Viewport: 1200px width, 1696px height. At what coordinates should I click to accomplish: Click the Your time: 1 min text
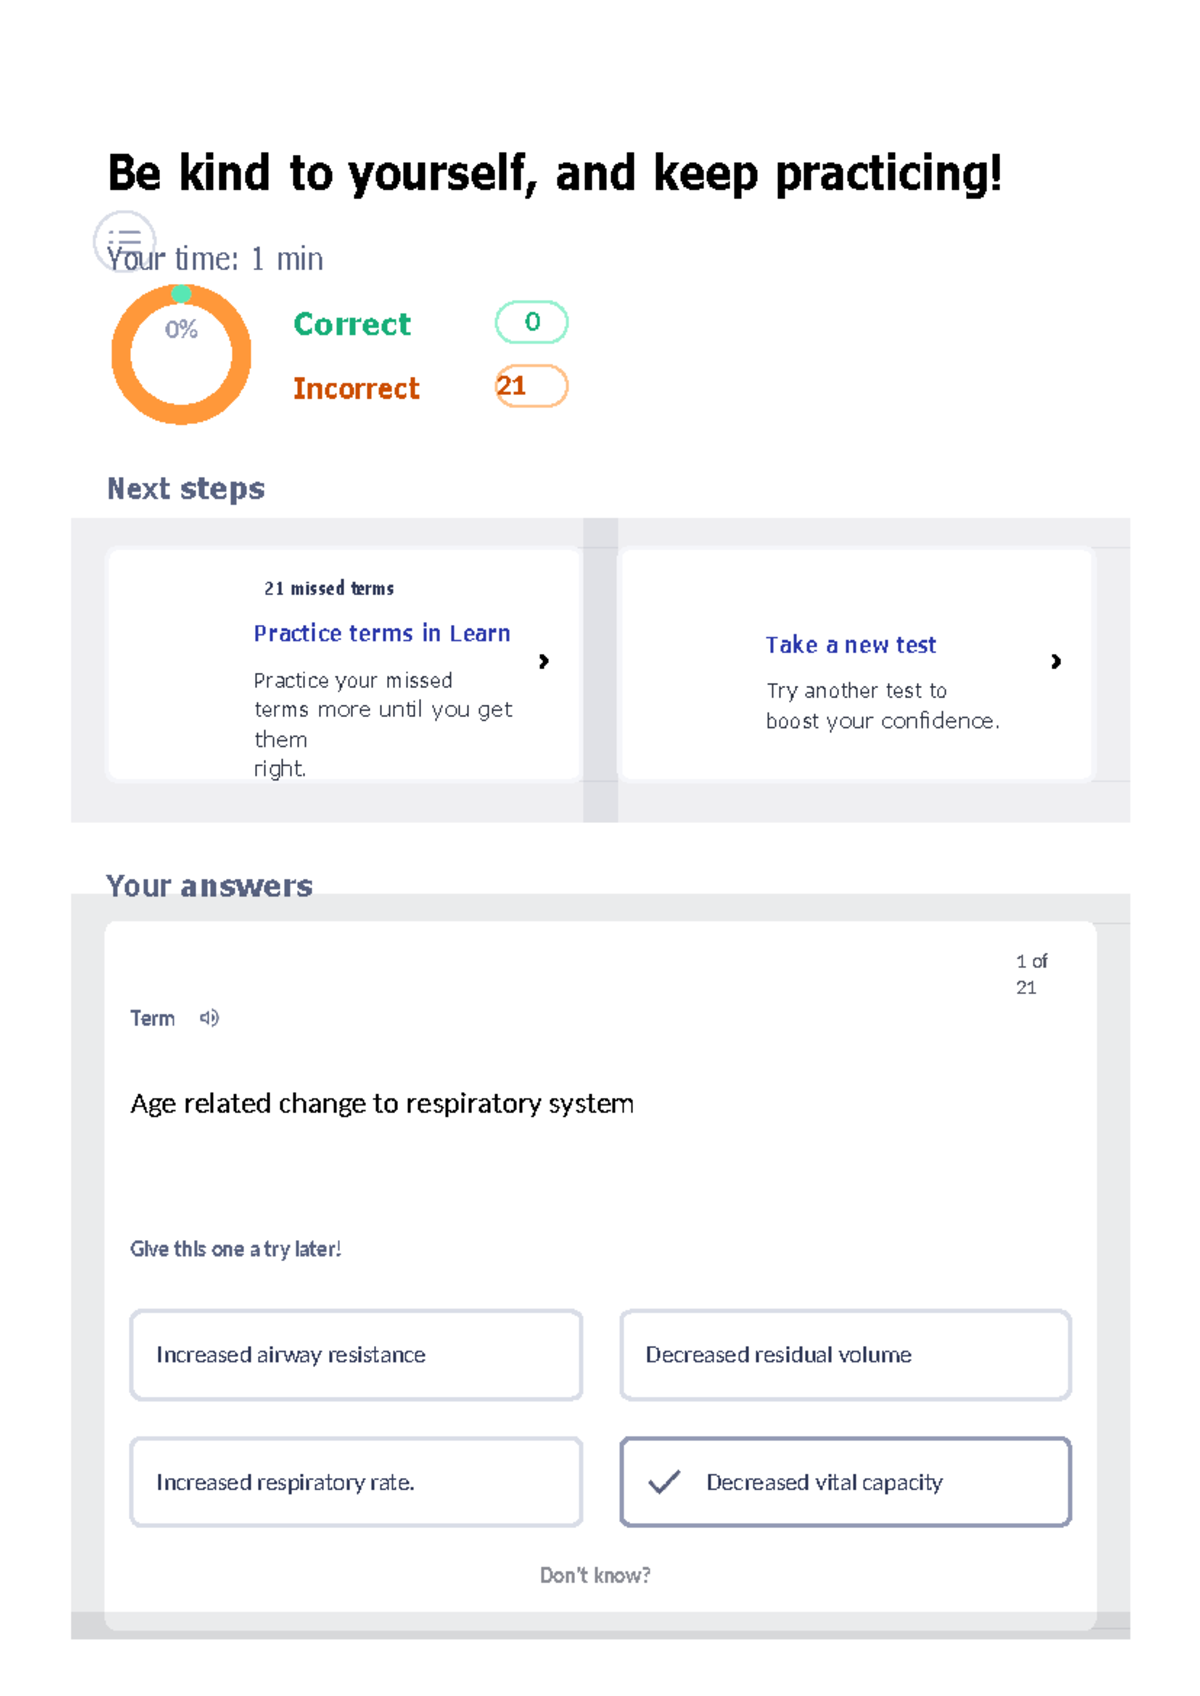[215, 259]
